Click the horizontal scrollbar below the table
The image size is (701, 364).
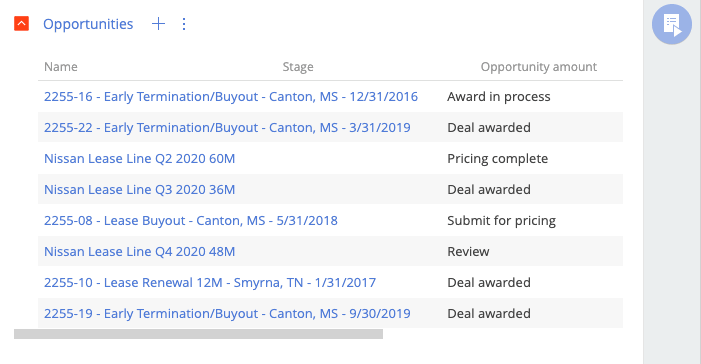coord(198,334)
